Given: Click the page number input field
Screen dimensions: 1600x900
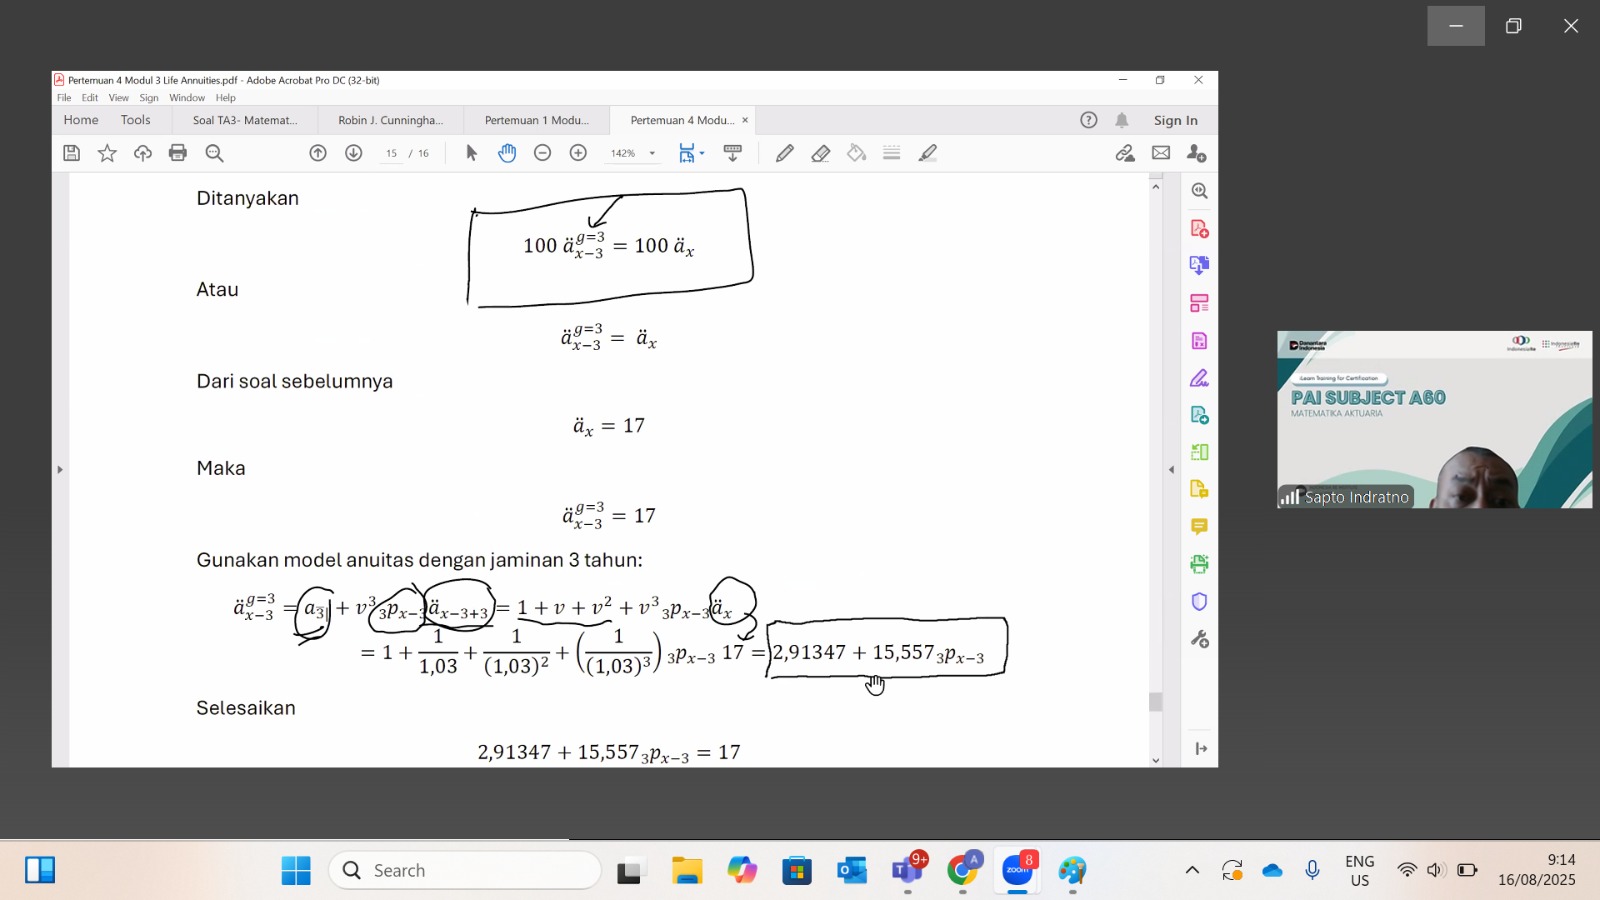Looking at the screenshot, I should point(391,153).
